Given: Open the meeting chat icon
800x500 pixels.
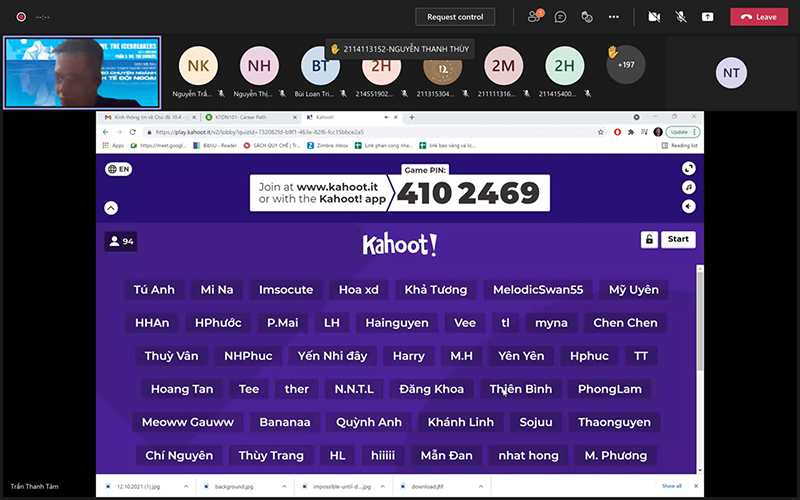Looking at the screenshot, I should 560,17.
